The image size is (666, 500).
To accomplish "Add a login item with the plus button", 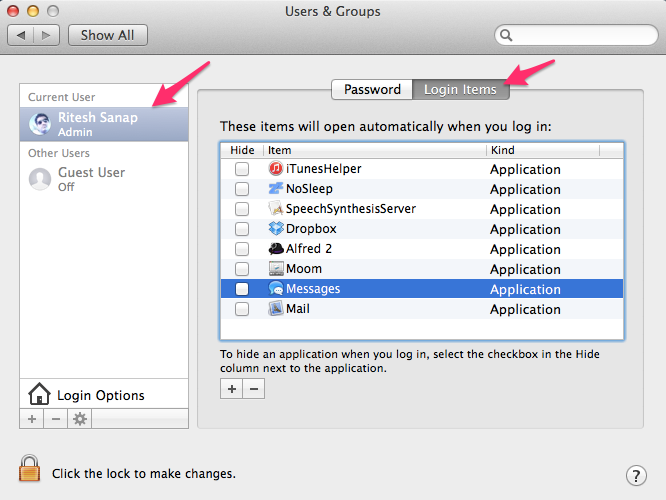I will pyautogui.click(x=231, y=389).
